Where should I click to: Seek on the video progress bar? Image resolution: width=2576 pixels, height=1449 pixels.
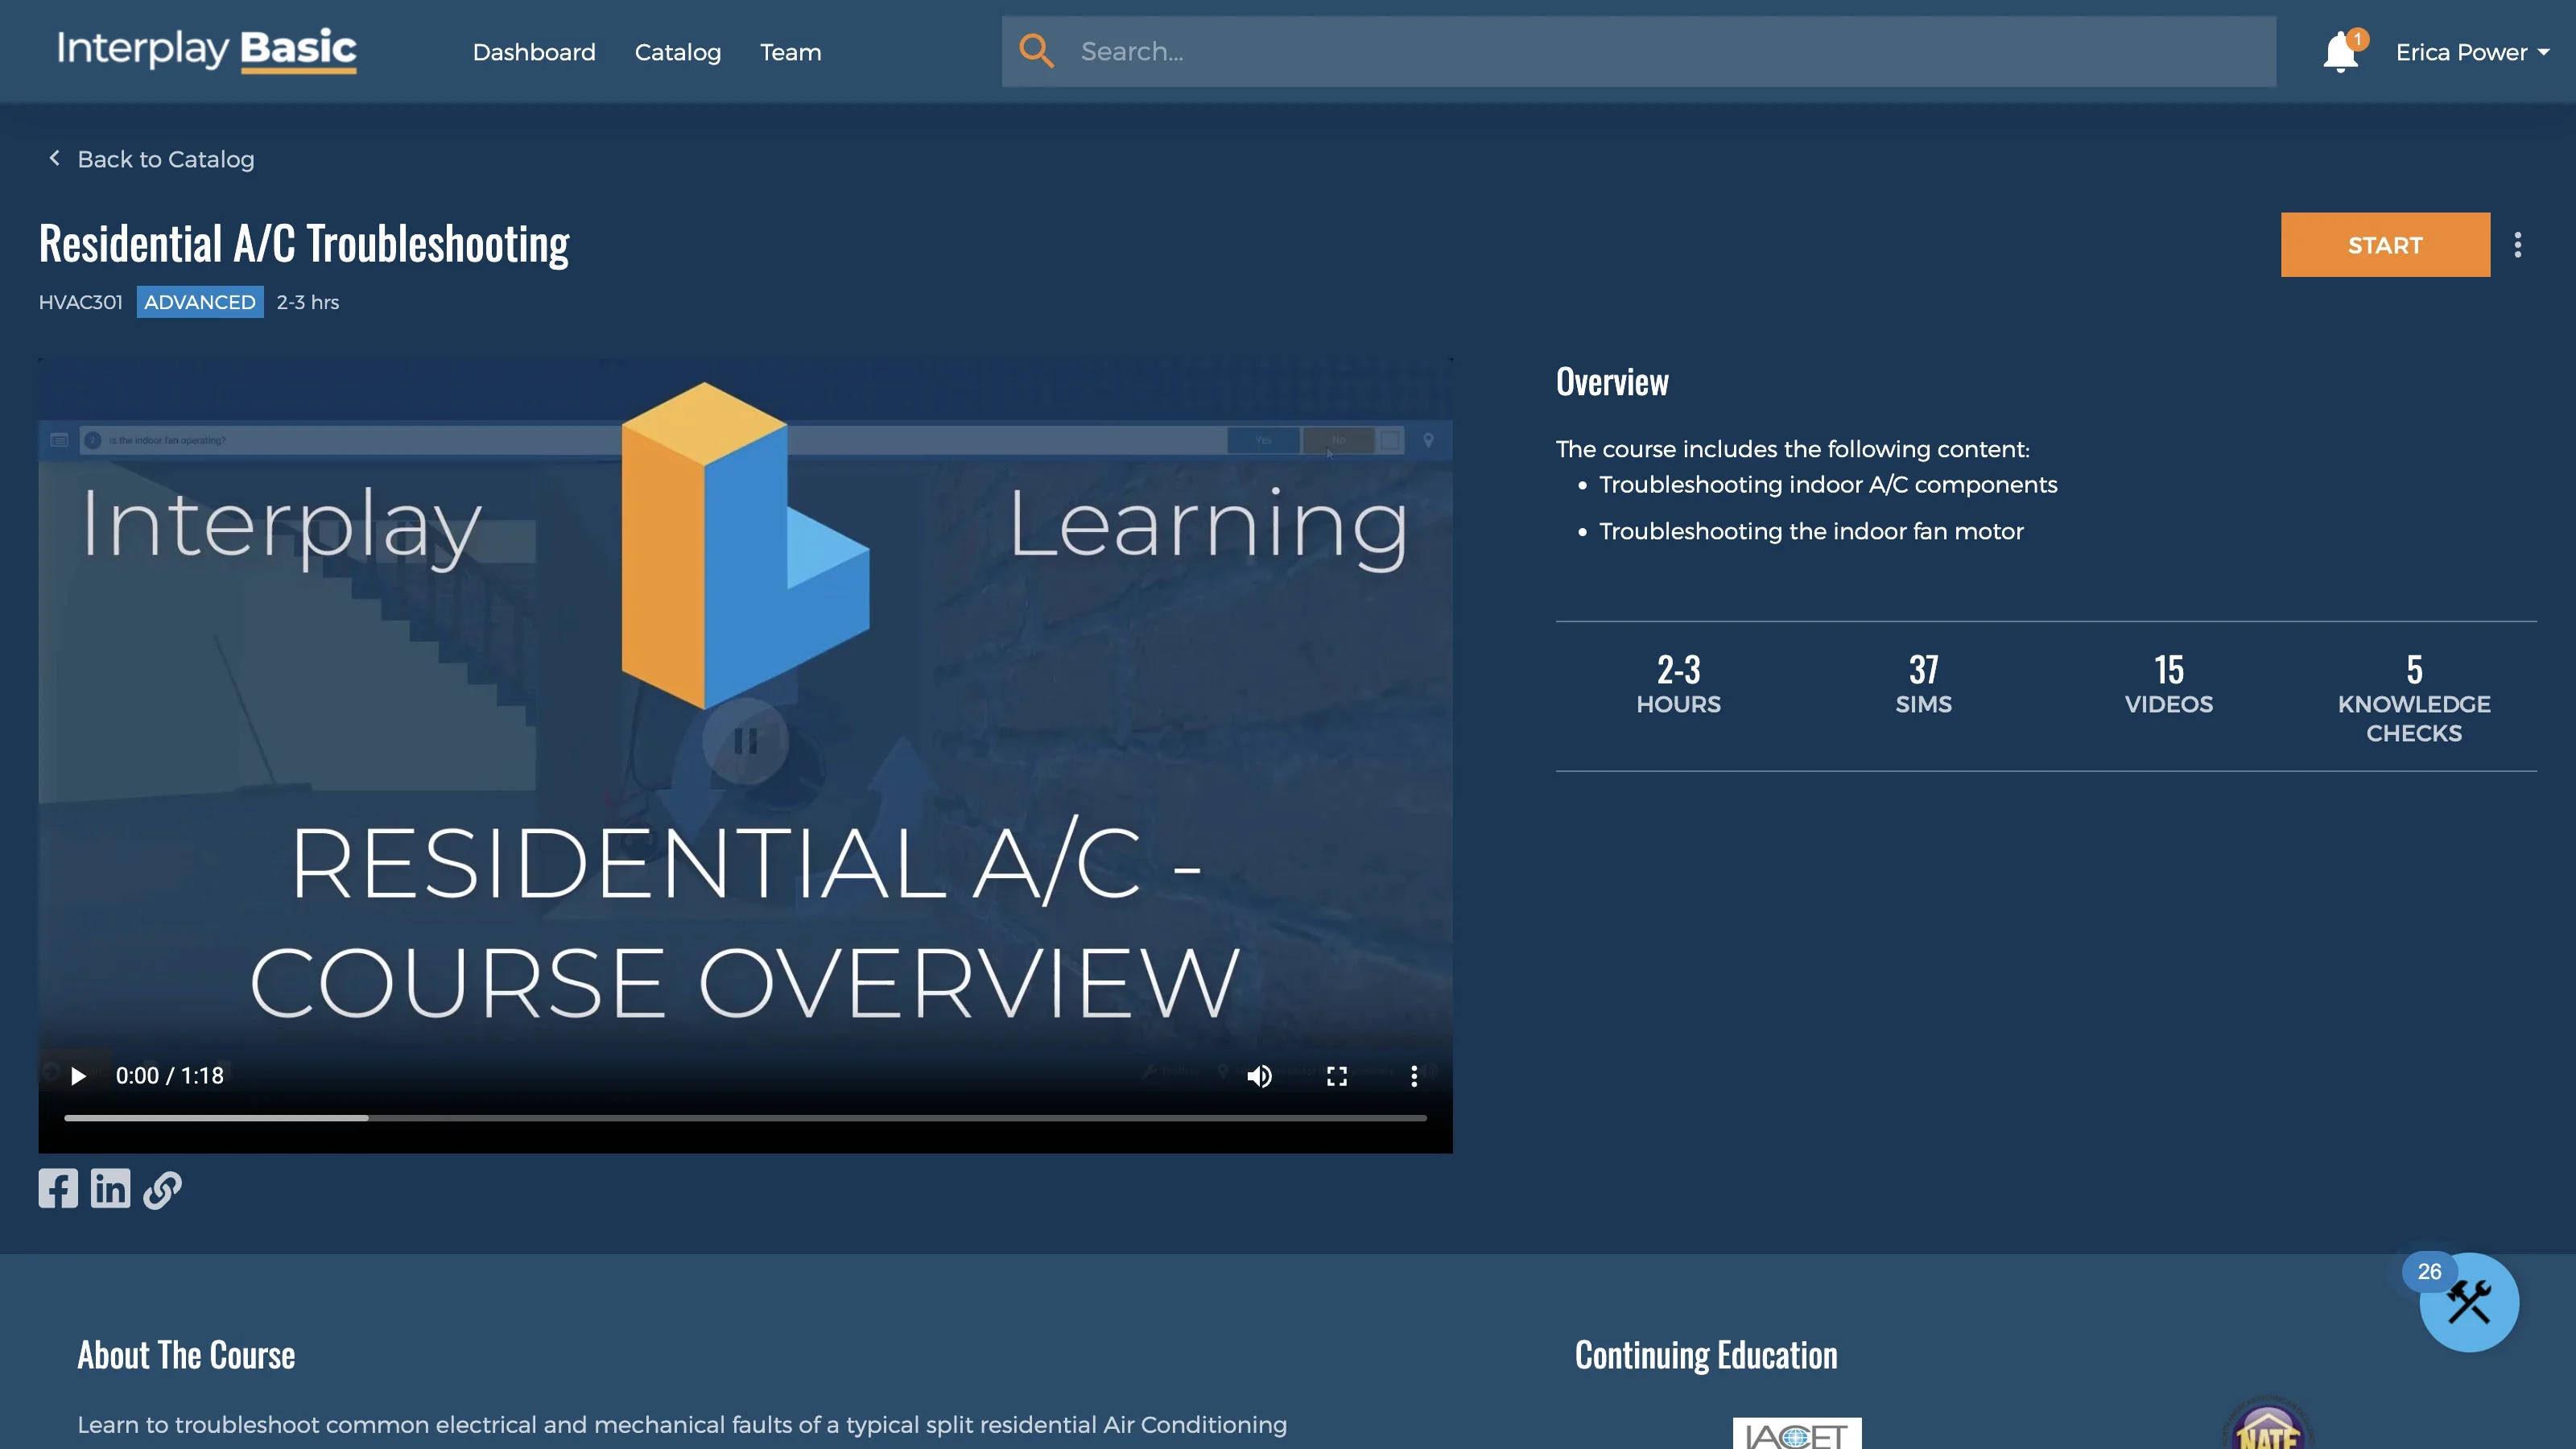point(745,1118)
